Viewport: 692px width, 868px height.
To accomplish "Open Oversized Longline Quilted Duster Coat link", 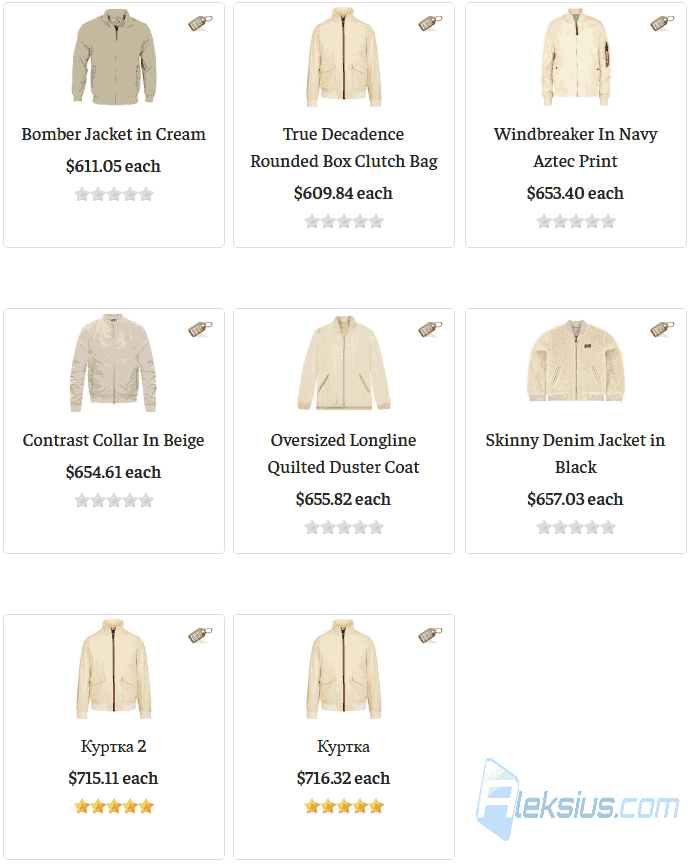I will pyautogui.click(x=344, y=454).
